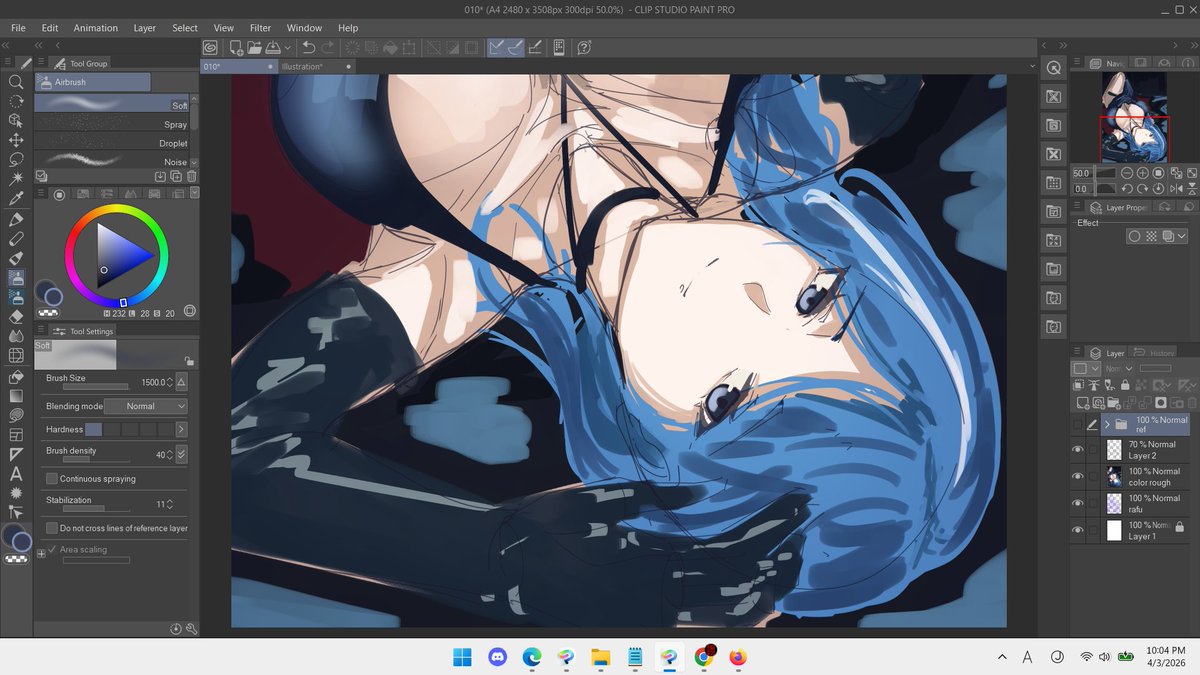Image resolution: width=1200 pixels, height=675 pixels.
Task: Hide the rafu layer
Action: [x=1077, y=504]
